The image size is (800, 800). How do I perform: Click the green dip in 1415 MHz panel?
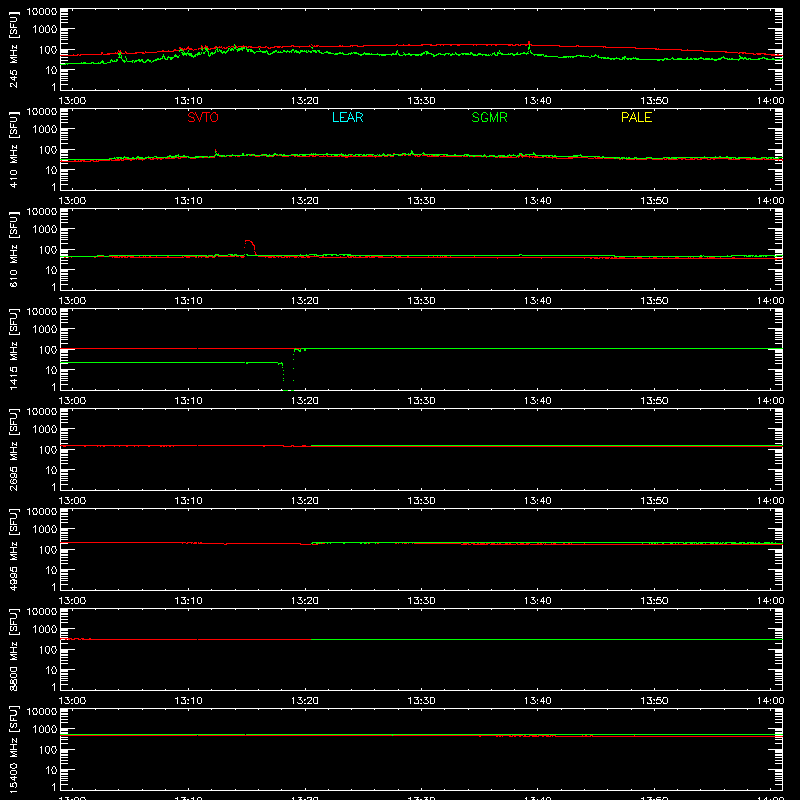tap(288, 377)
